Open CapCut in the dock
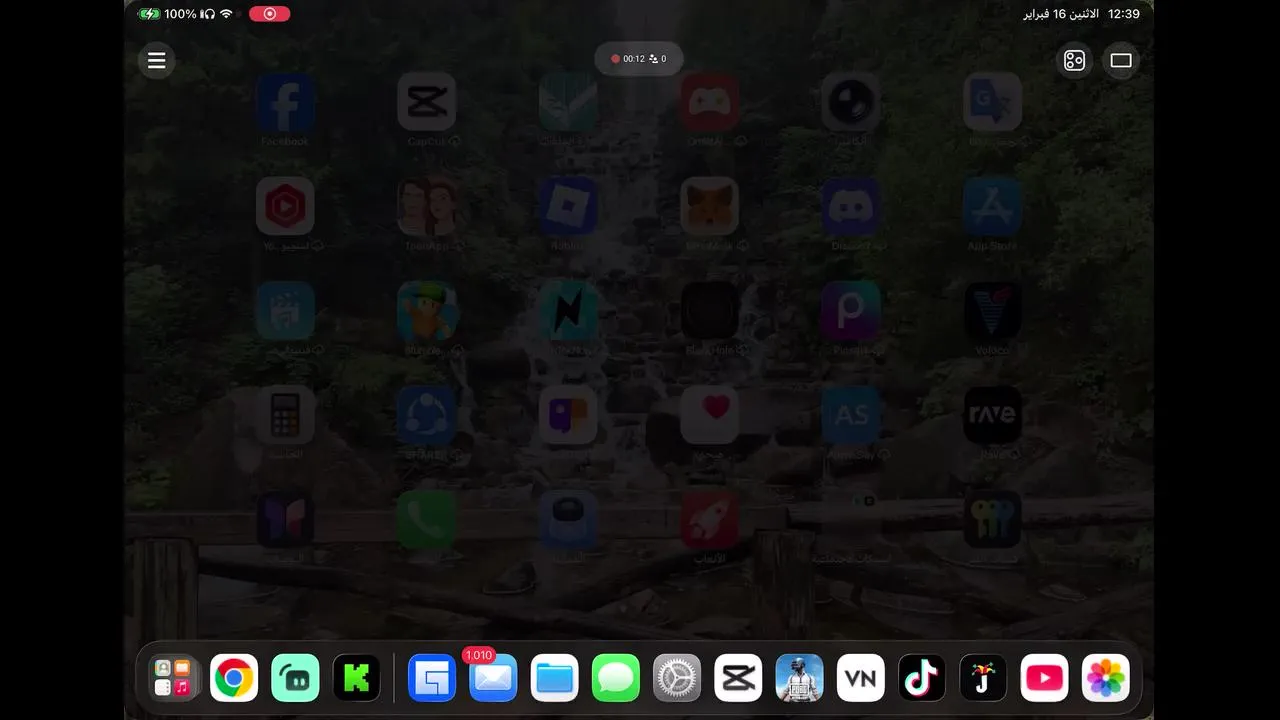1280x720 pixels. point(738,679)
